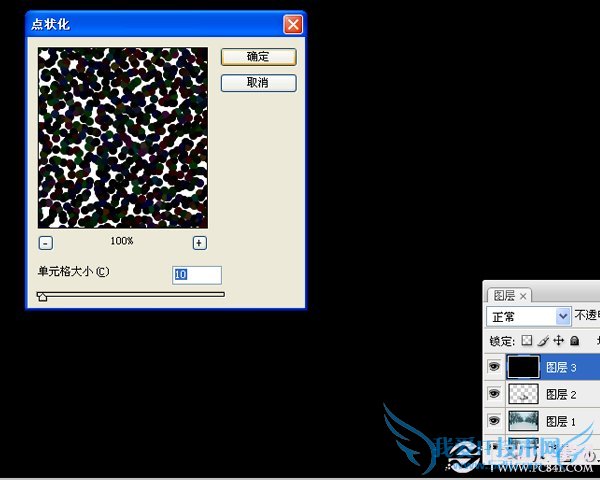Hide 图层 3 with its eye icon
Viewport: 600px width, 480px height.
coord(494,367)
